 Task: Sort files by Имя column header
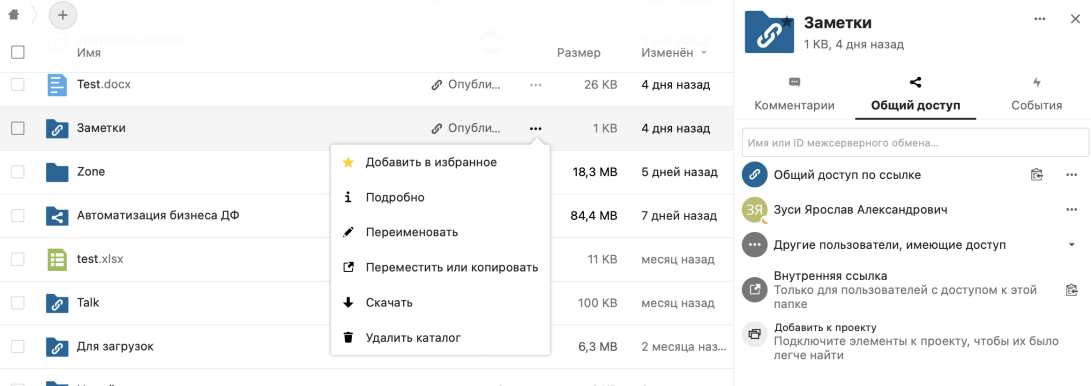88,52
